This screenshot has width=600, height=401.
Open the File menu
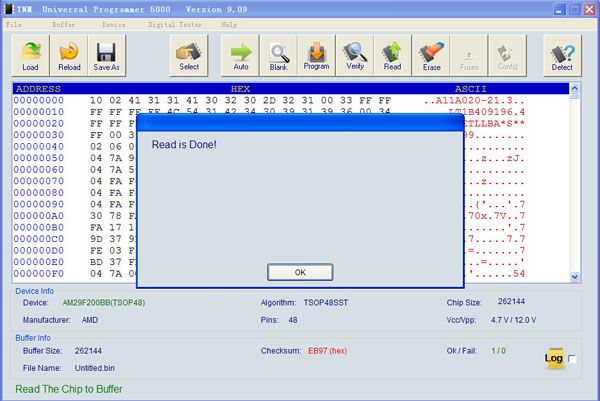14,23
